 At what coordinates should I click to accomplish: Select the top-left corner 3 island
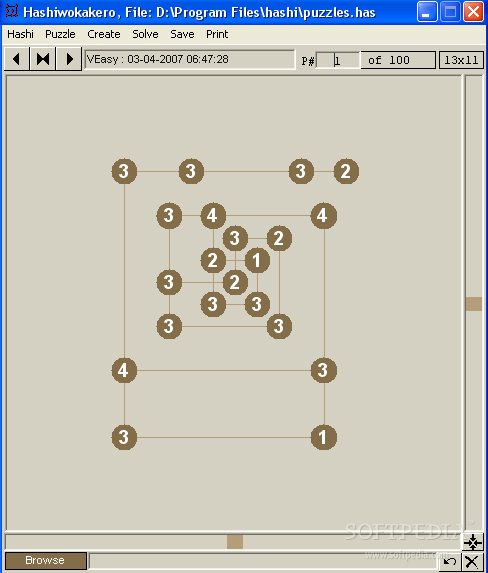[x=124, y=171]
